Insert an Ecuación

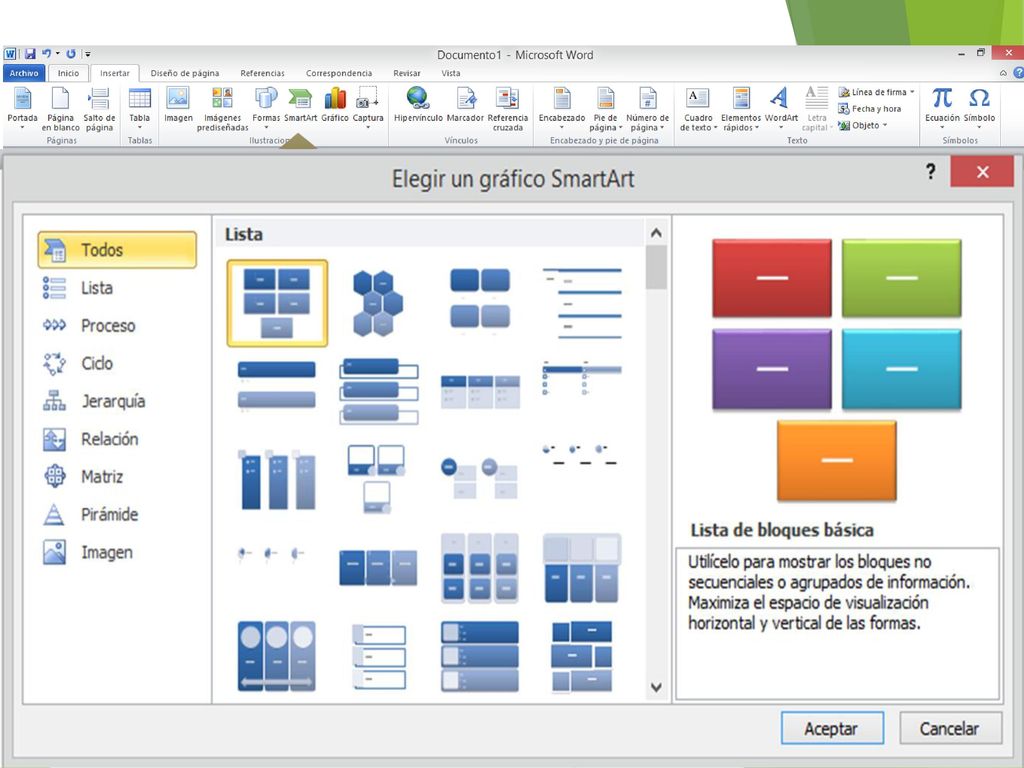[x=942, y=106]
